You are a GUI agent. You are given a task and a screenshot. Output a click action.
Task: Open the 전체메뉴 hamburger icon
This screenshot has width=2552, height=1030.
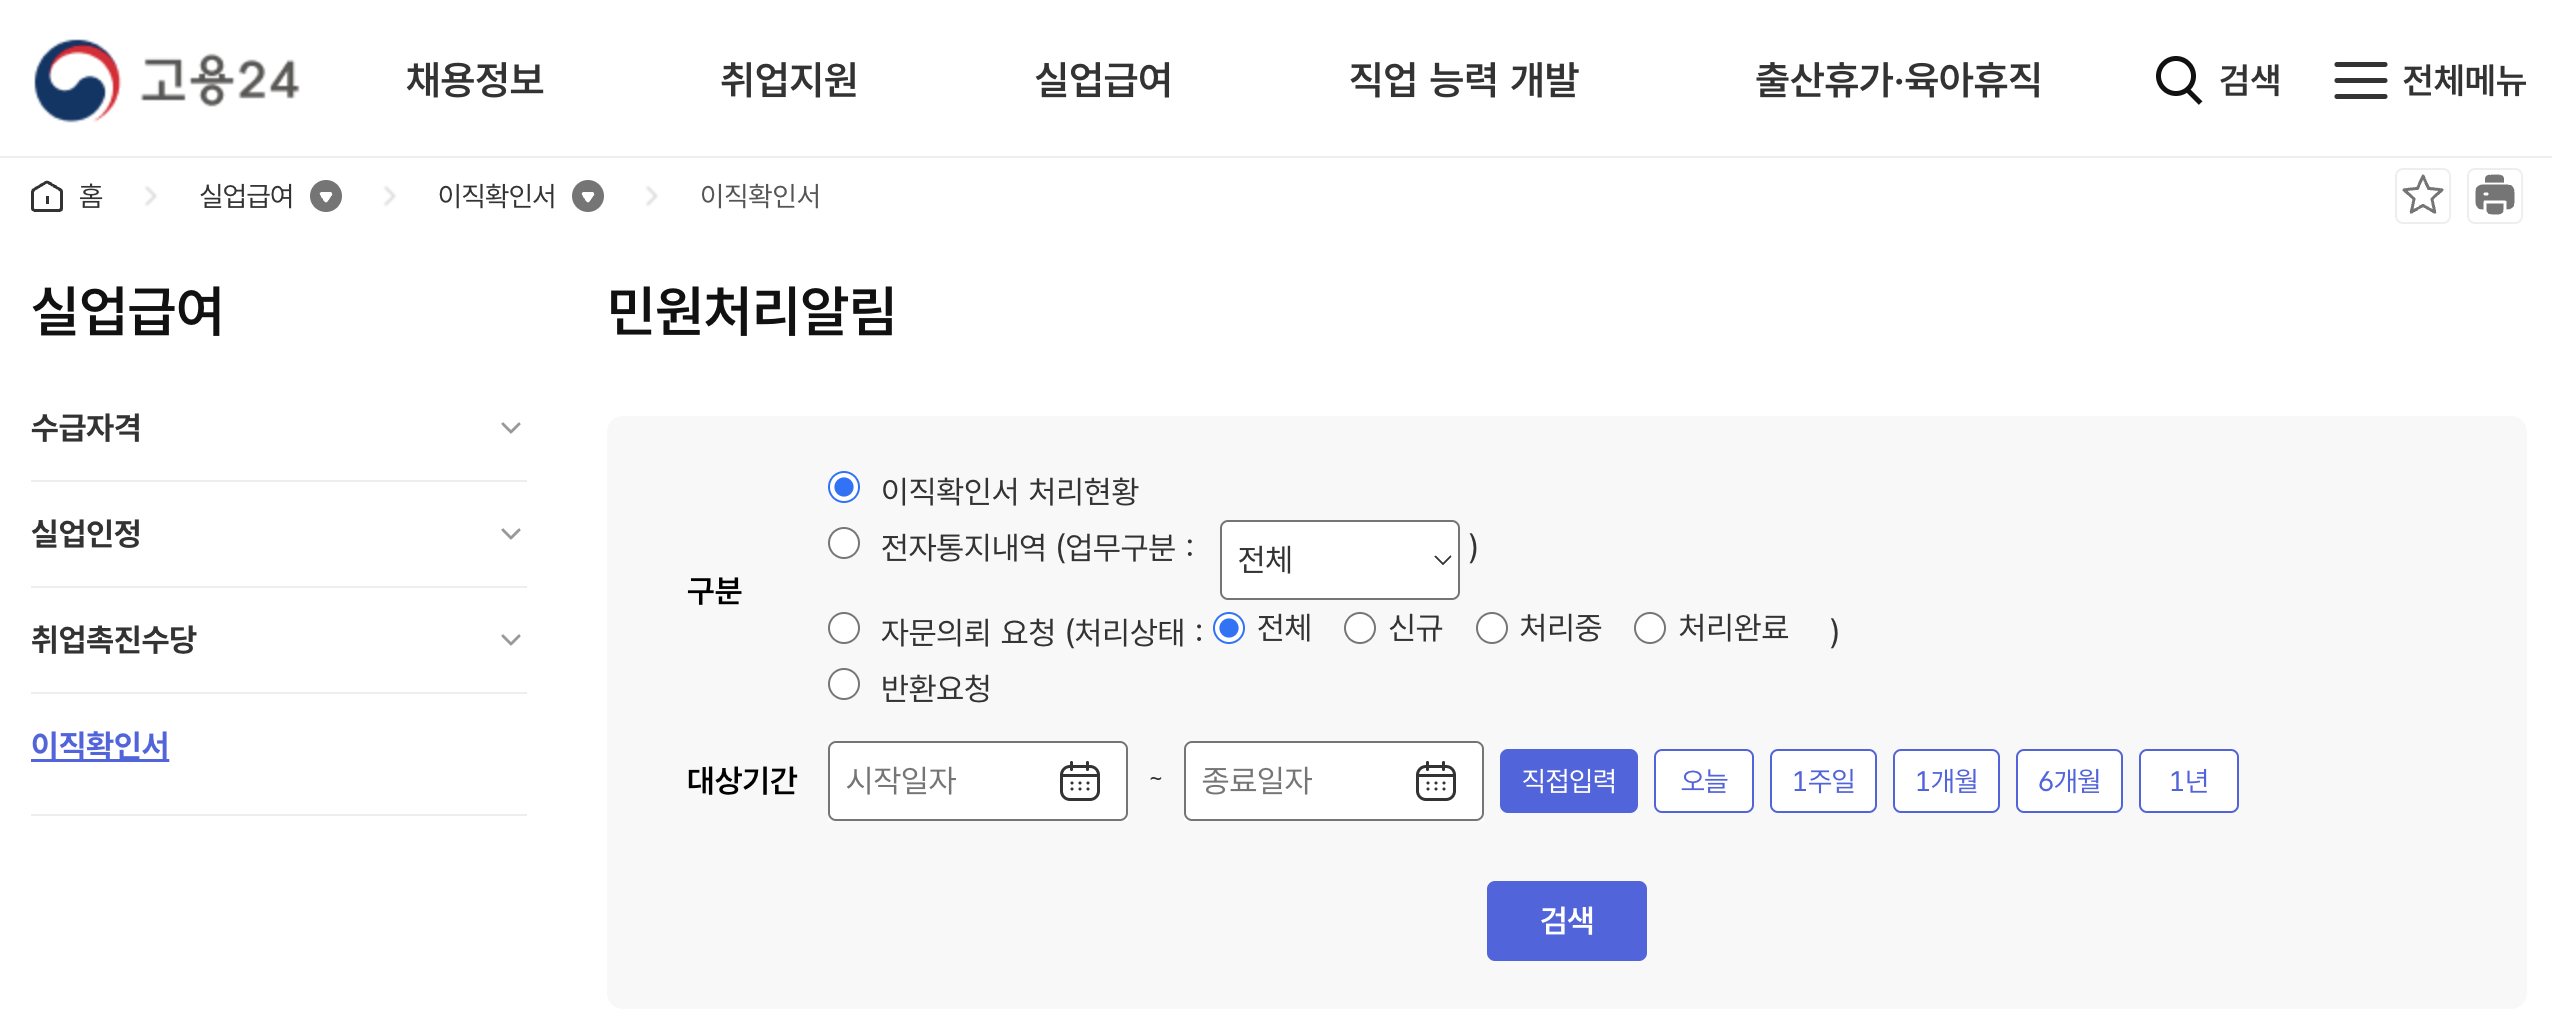[2362, 80]
